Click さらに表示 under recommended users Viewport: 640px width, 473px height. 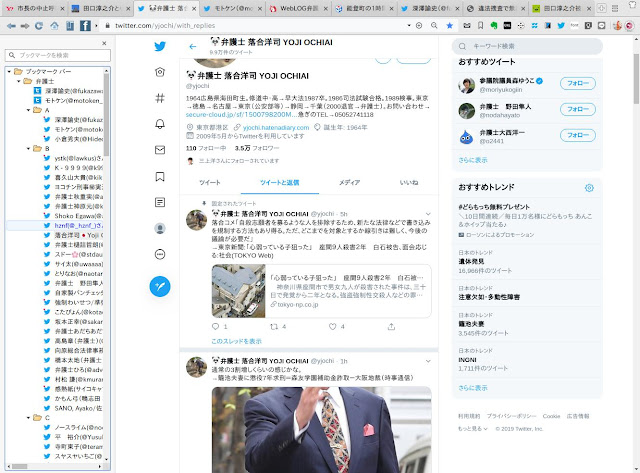click(x=473, y=160)
